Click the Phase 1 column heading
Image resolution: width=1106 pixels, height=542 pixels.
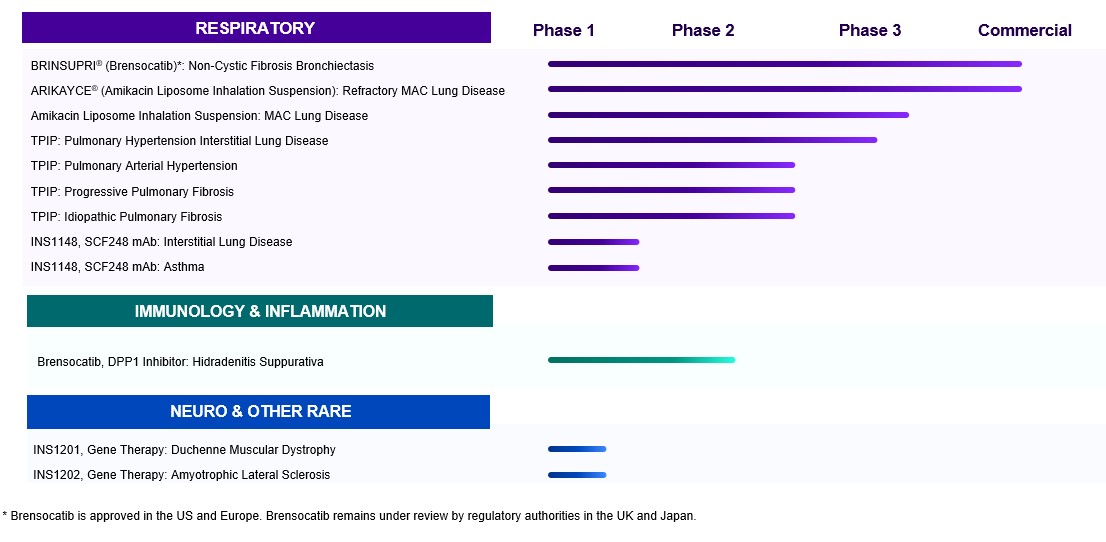point(563,30)
